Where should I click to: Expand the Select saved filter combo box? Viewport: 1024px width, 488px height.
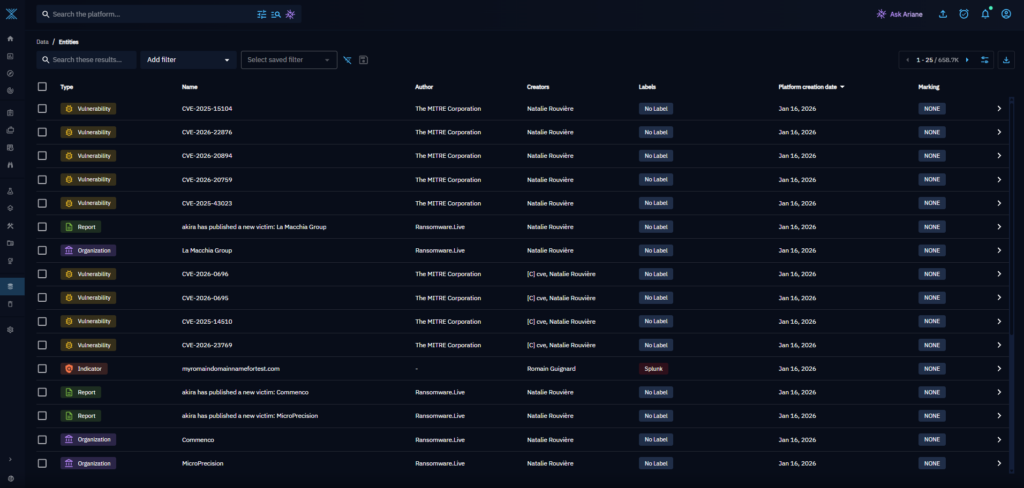pyautogui.click(x=288, y=60)
